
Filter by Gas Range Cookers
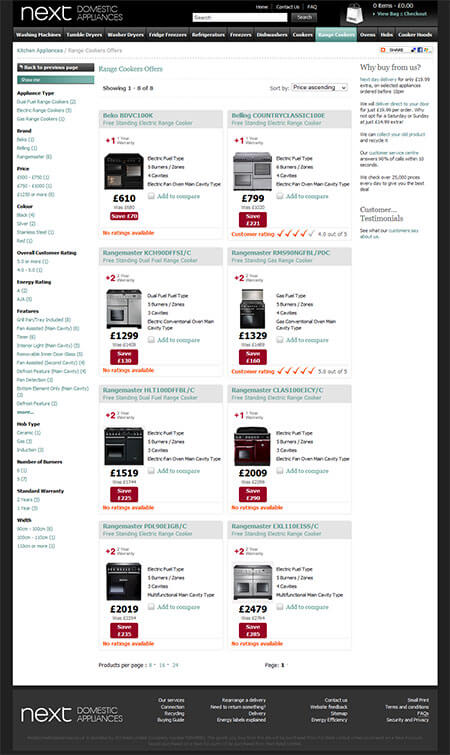click(40, 119)
